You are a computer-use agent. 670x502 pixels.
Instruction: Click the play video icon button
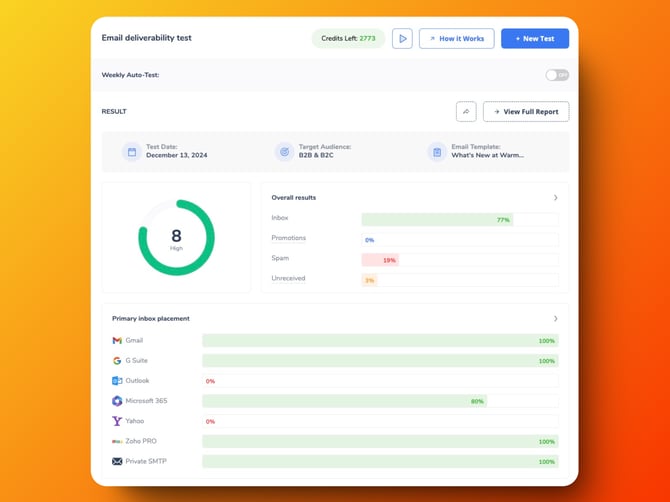402,38
